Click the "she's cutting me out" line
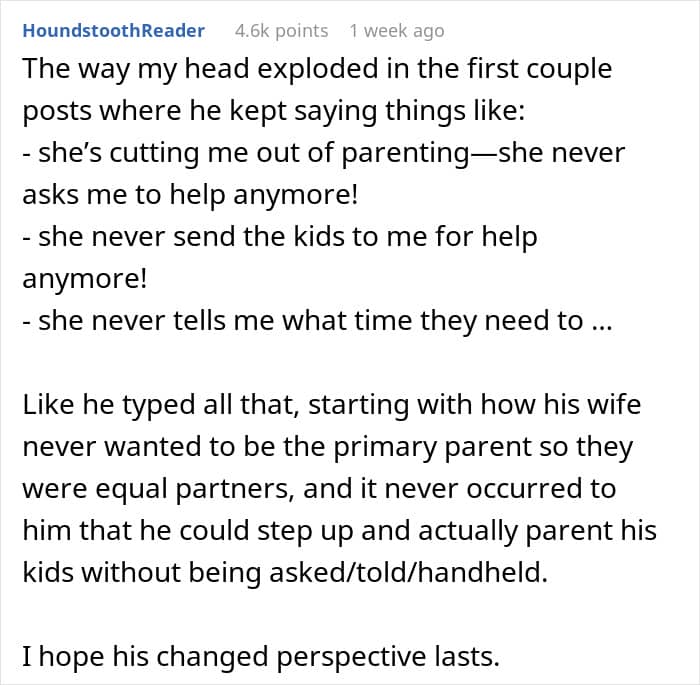700x685 pixels. point(323,155)
